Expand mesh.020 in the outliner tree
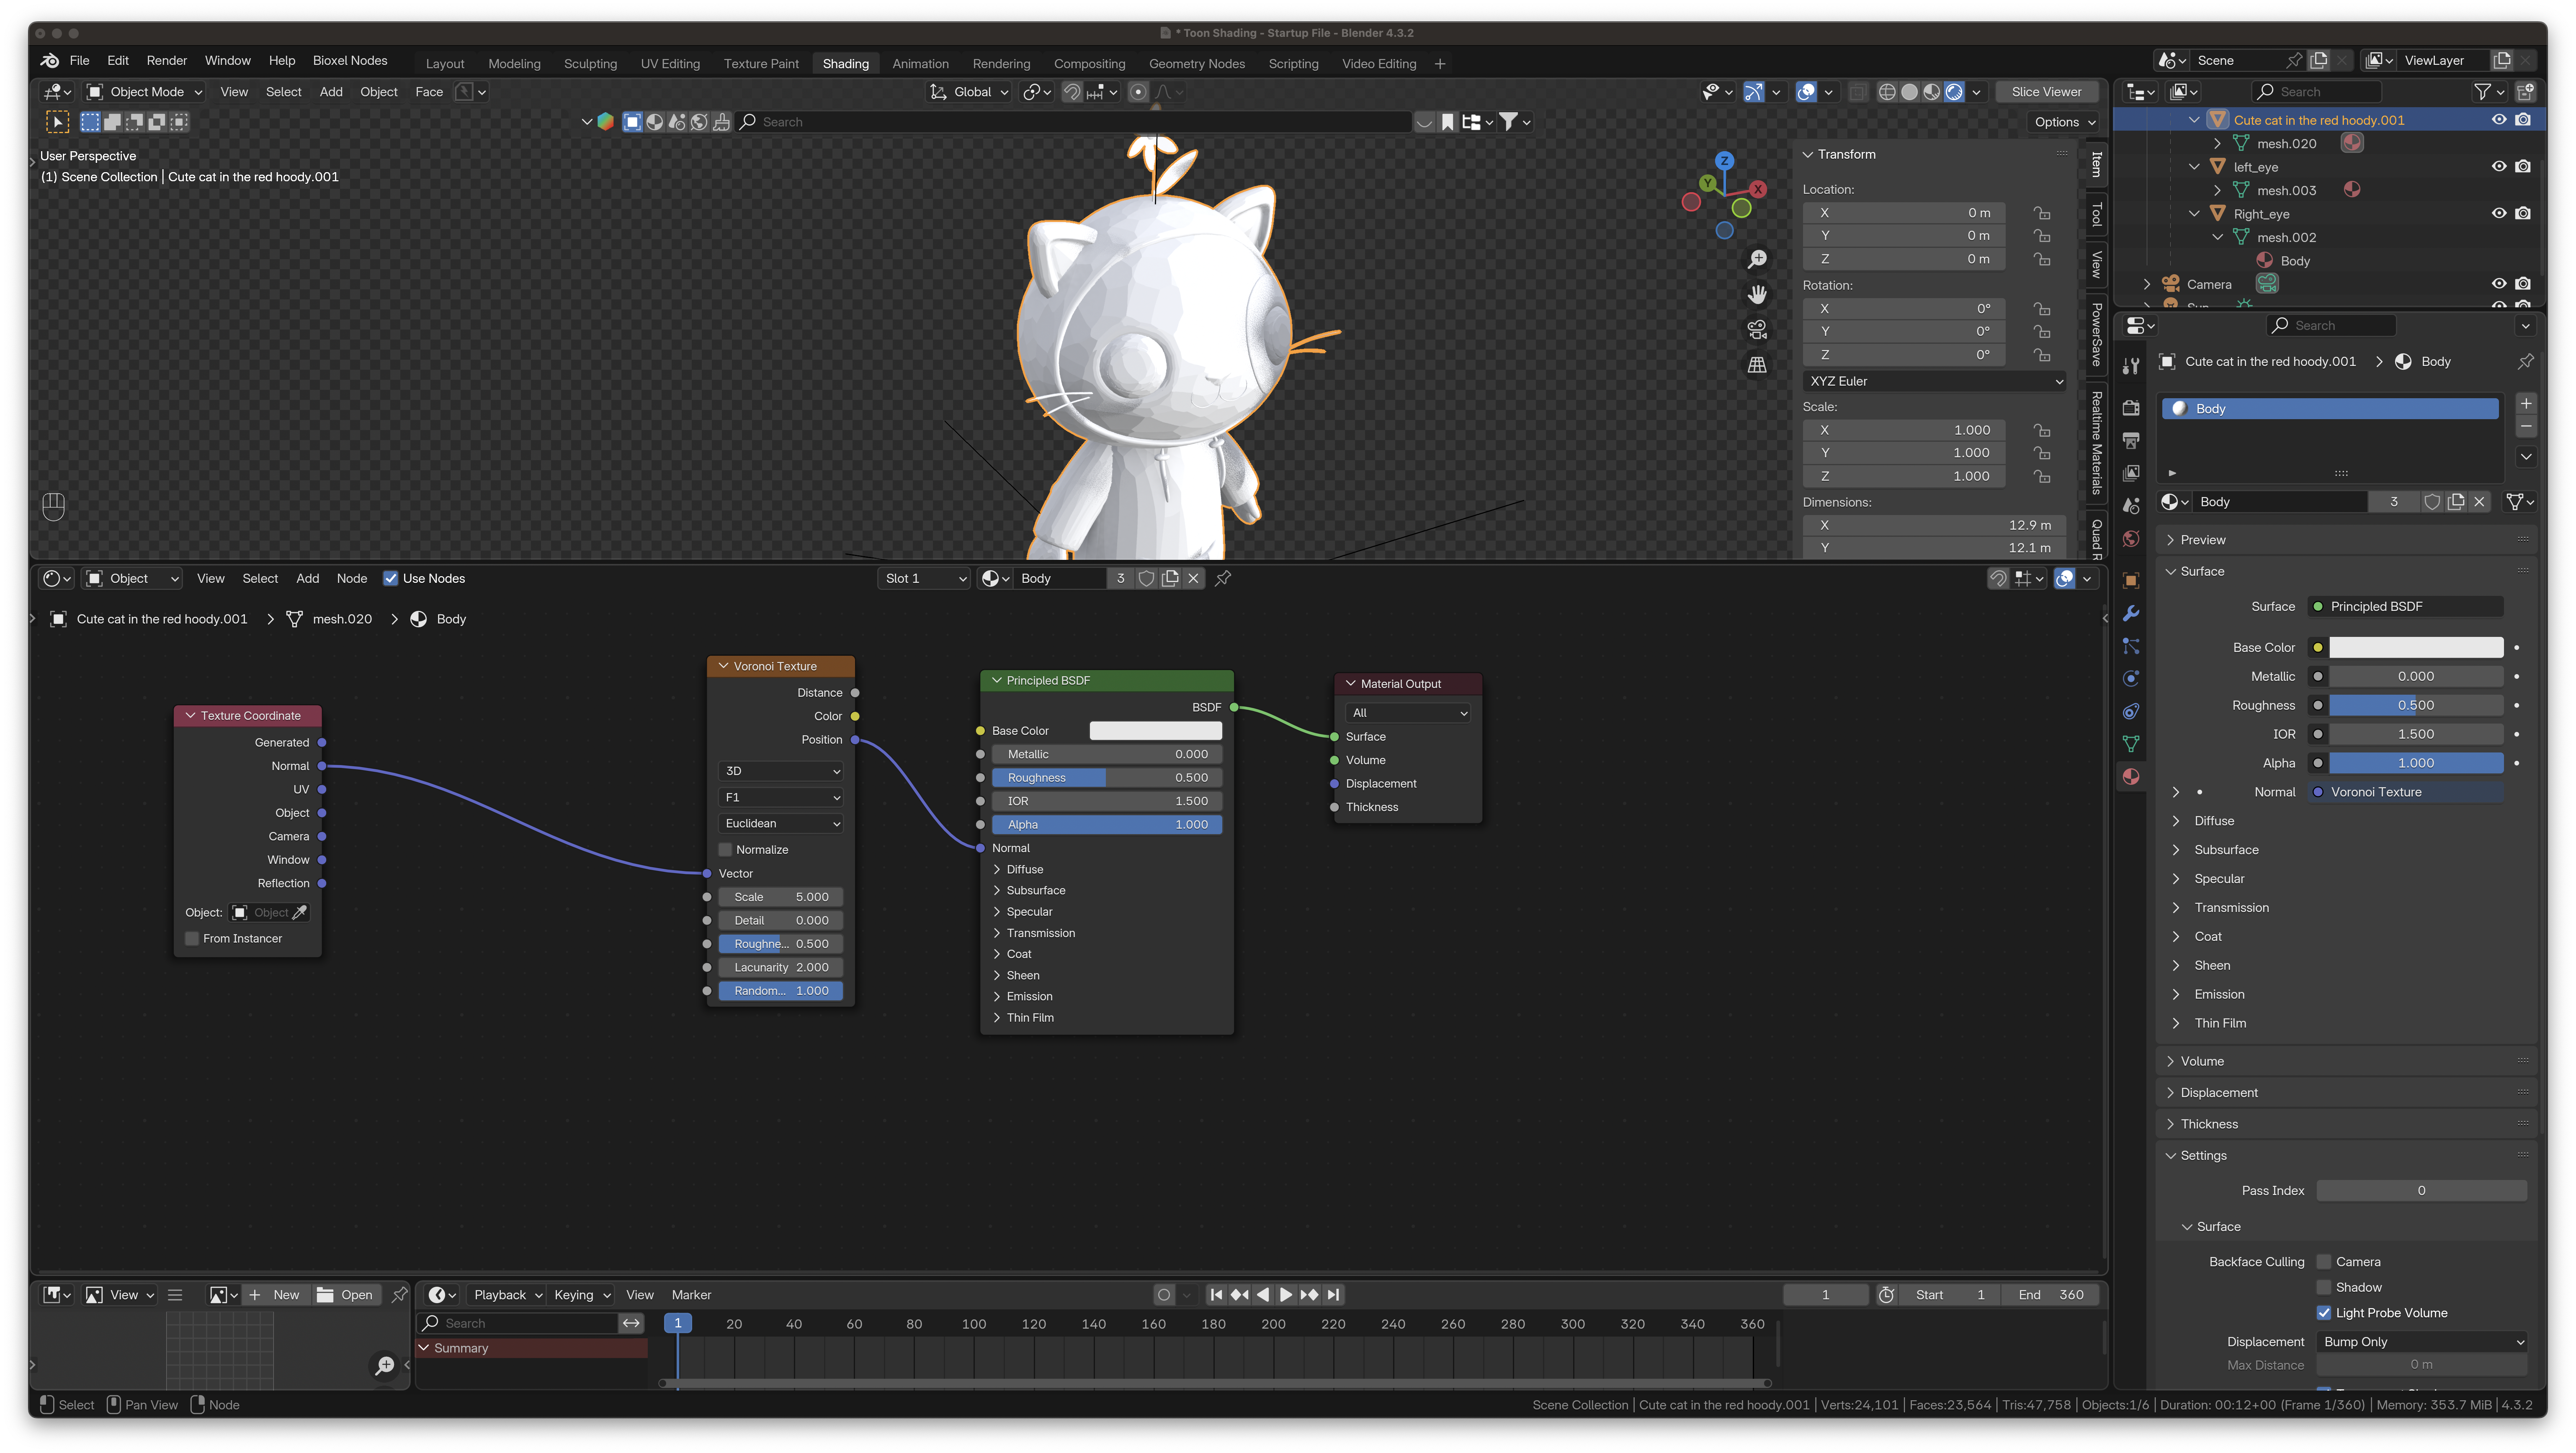Viewport: 2576px width, 1453px height. (2217, 144)
